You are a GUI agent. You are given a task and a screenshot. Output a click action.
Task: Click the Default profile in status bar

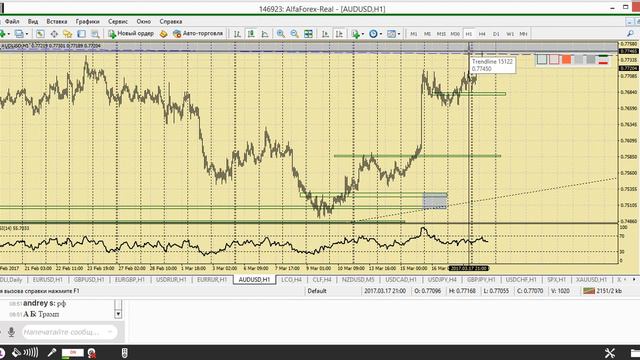click(x=317, y=291)
